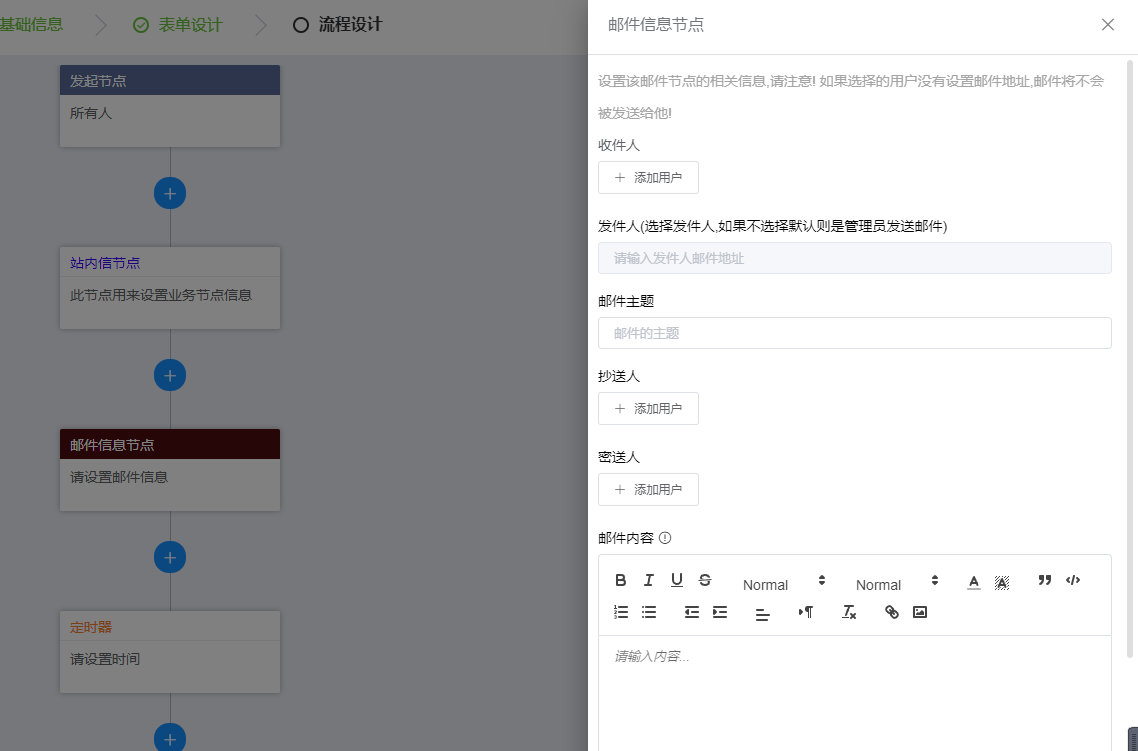Toggle strikethrough formatting in the mail editor
1138x751 pixels.
coord(705,580)
